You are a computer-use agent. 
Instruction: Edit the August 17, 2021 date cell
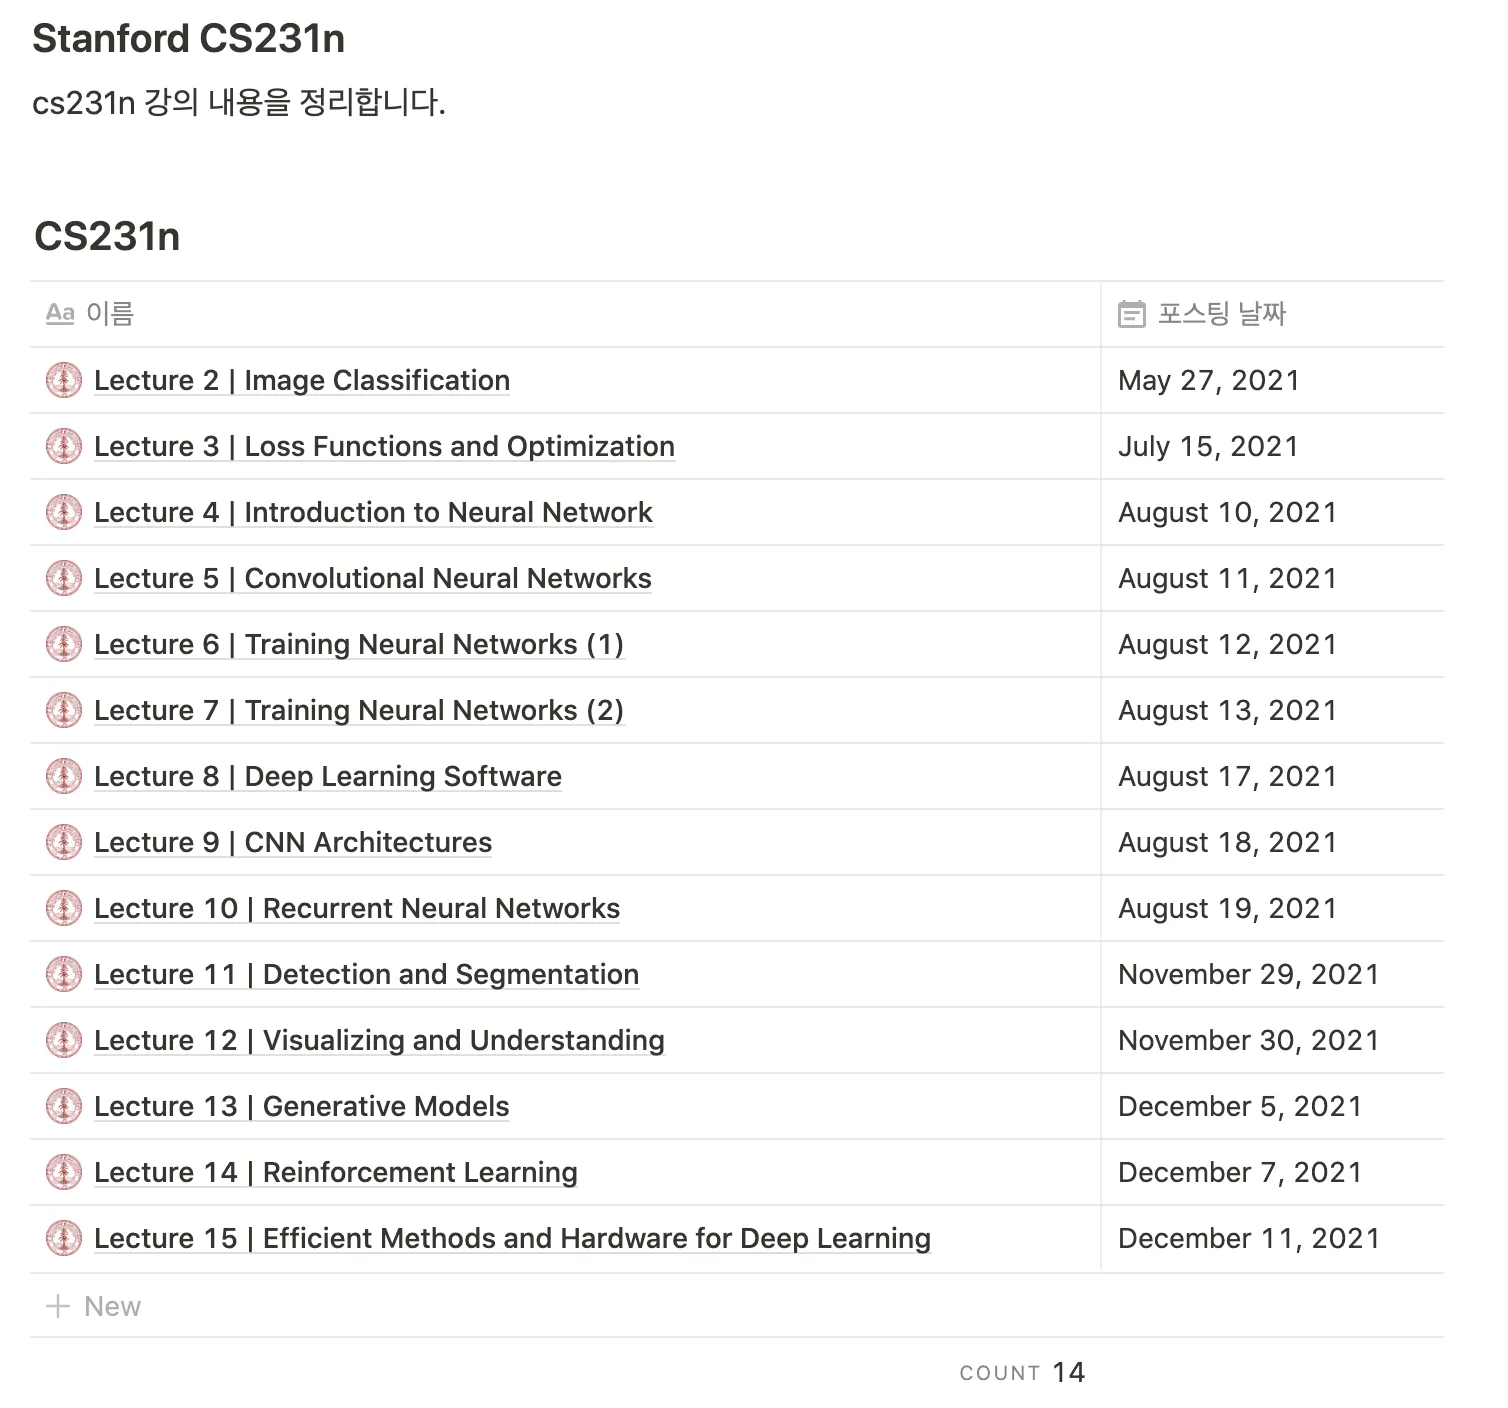pos(1272,776)
